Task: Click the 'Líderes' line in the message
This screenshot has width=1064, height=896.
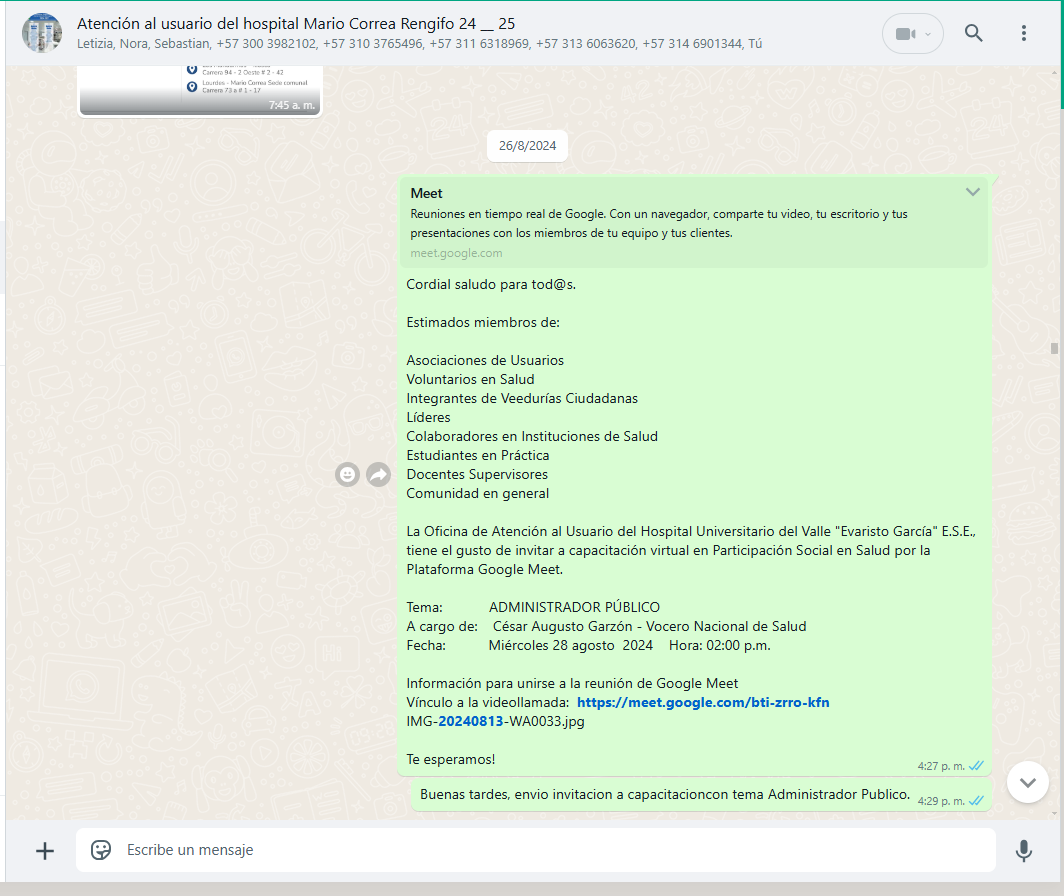Action: (x=428, y=417)
